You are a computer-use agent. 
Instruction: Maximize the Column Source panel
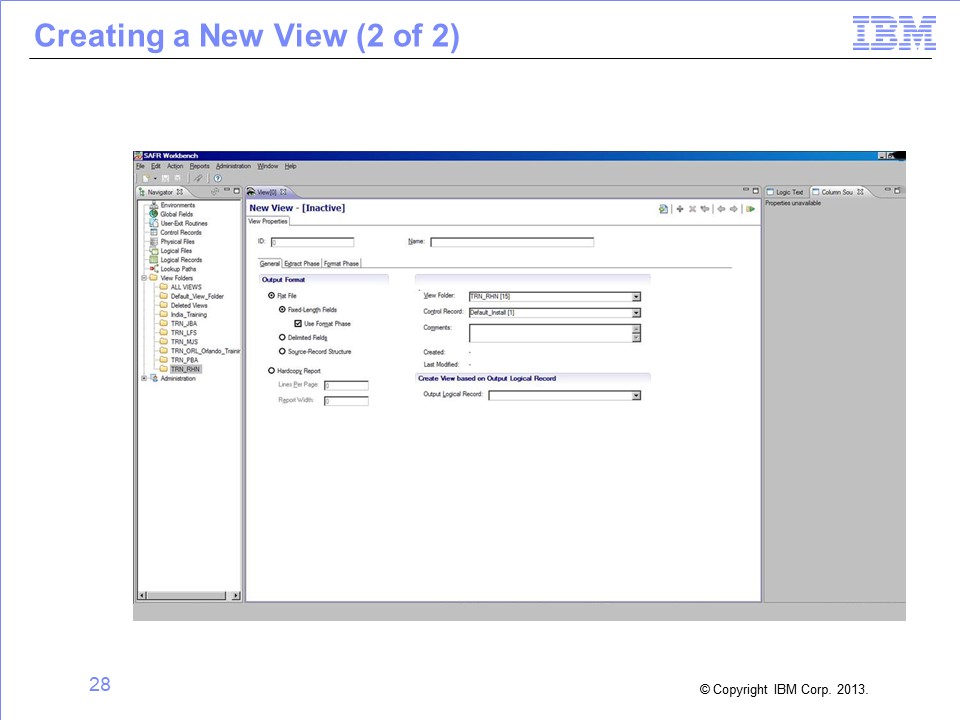[898, 190]
